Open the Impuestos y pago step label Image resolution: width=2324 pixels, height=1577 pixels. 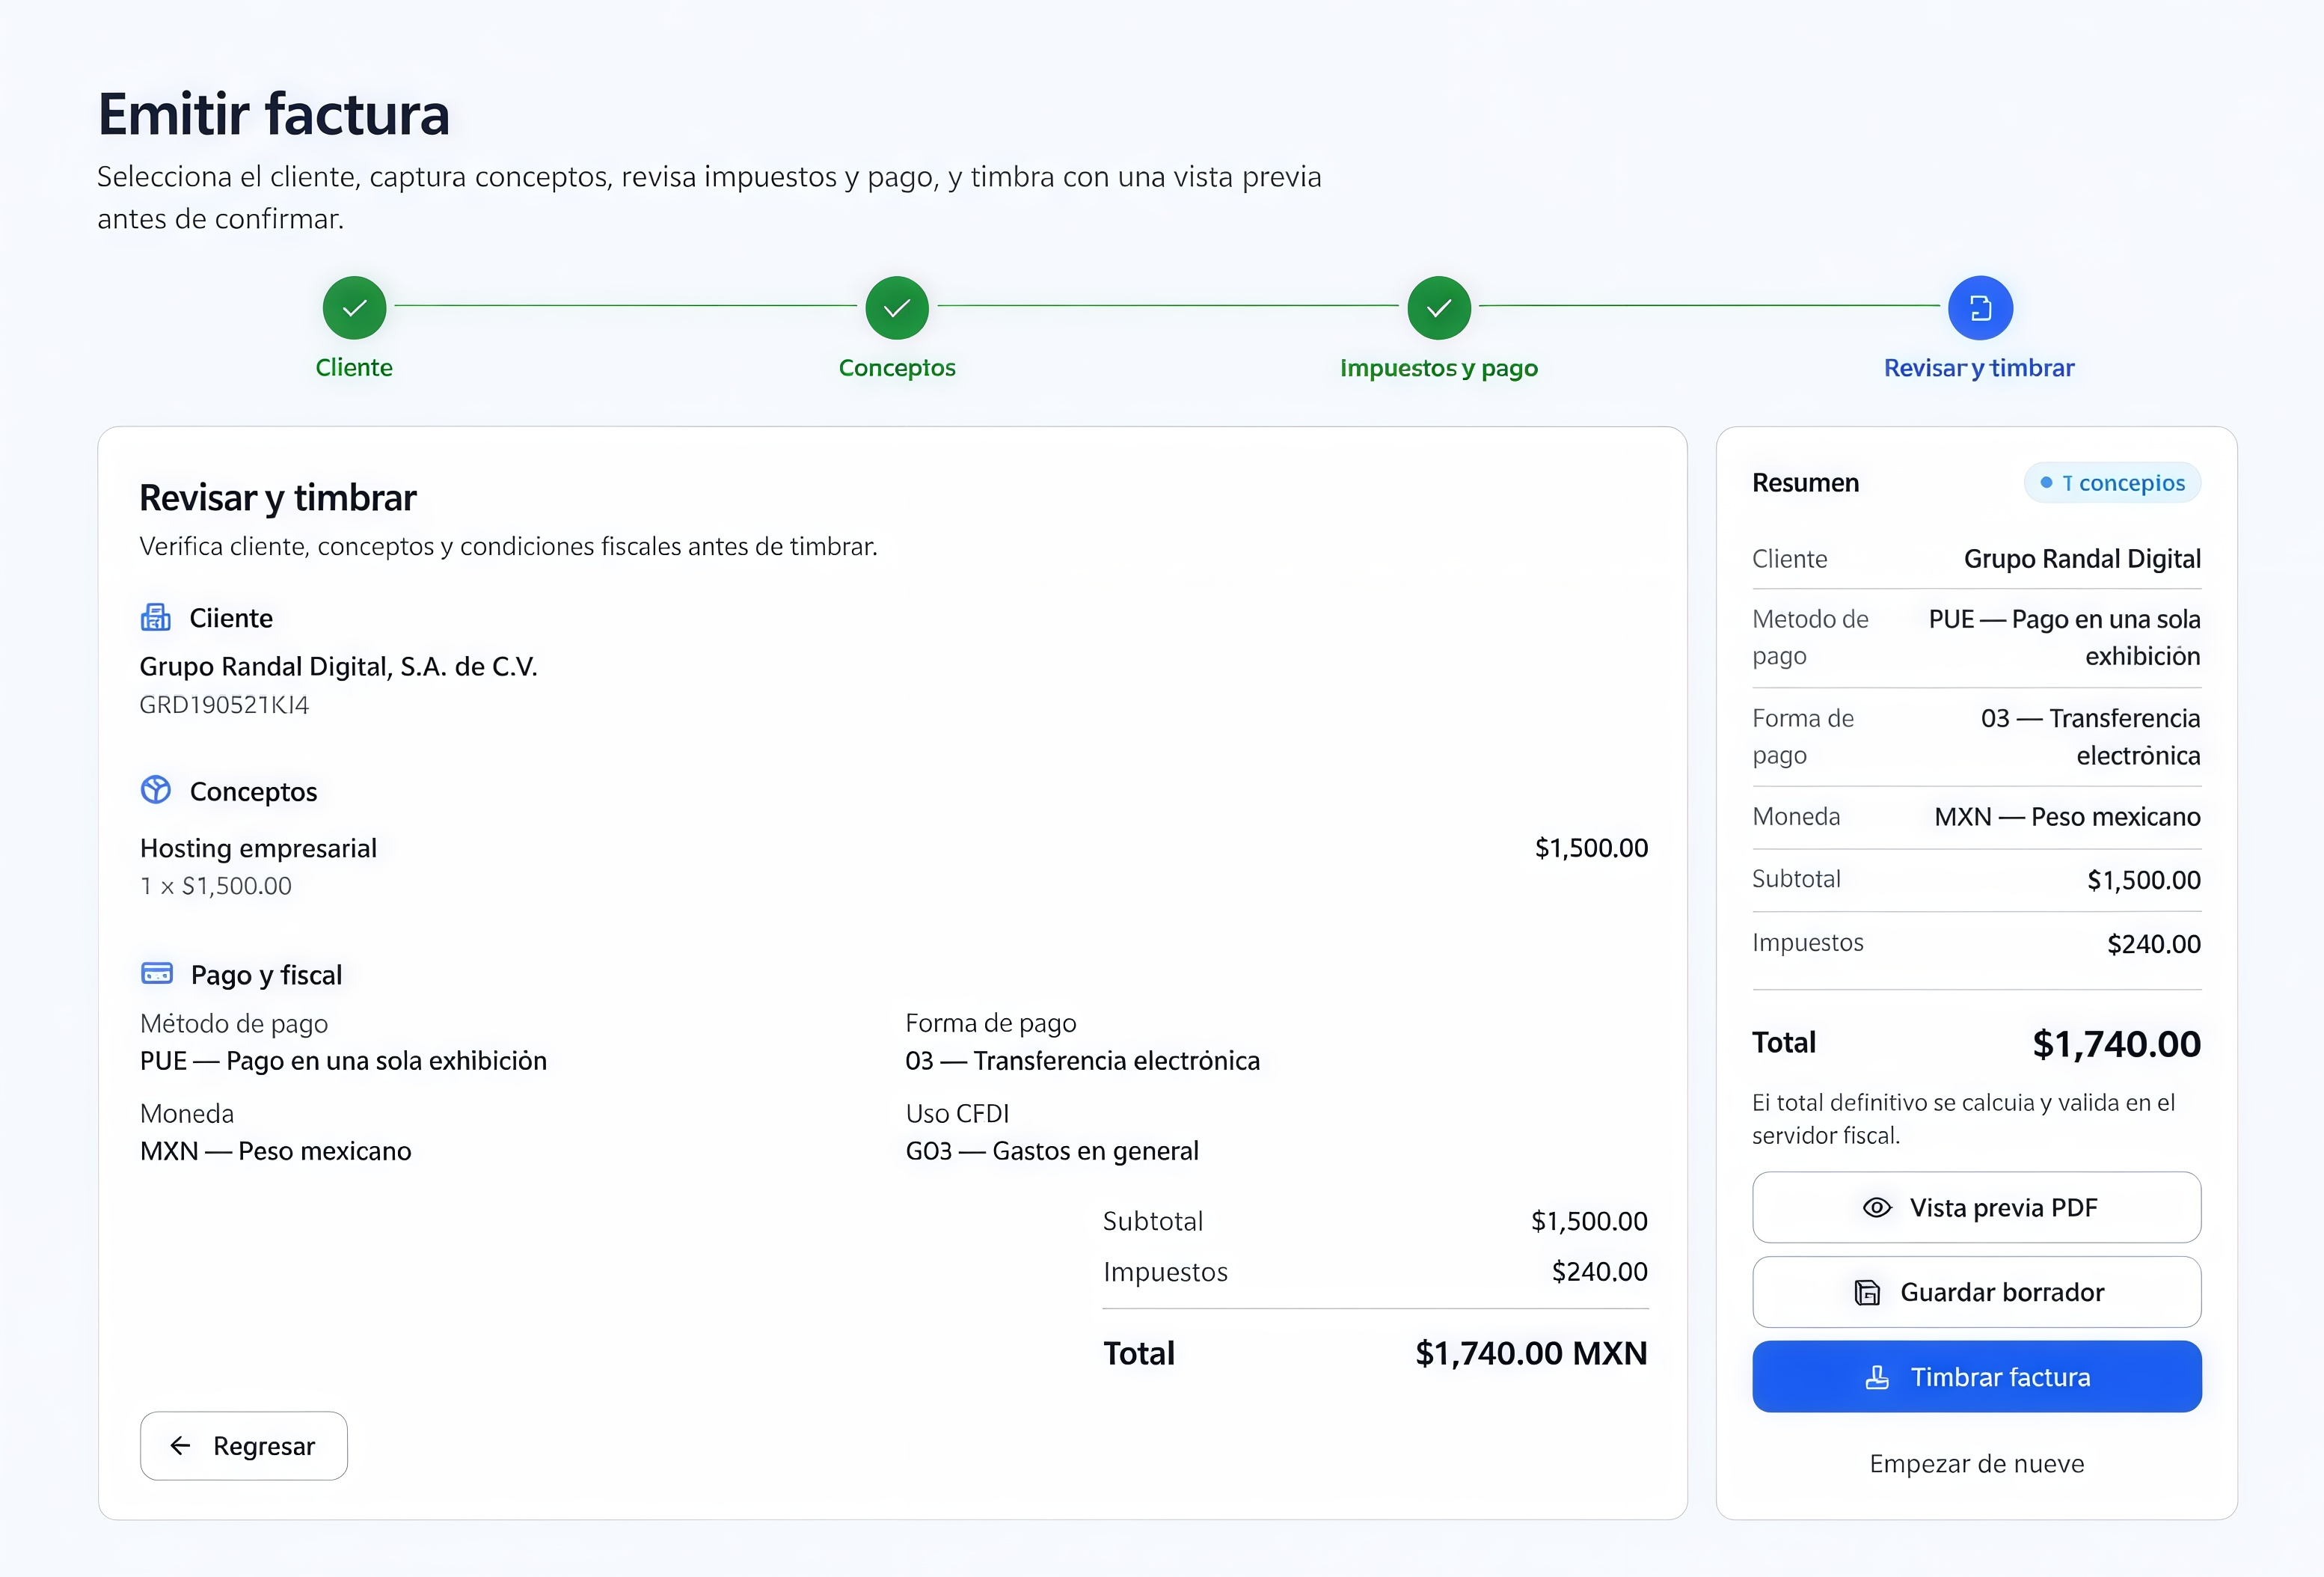coord(1439,367)
